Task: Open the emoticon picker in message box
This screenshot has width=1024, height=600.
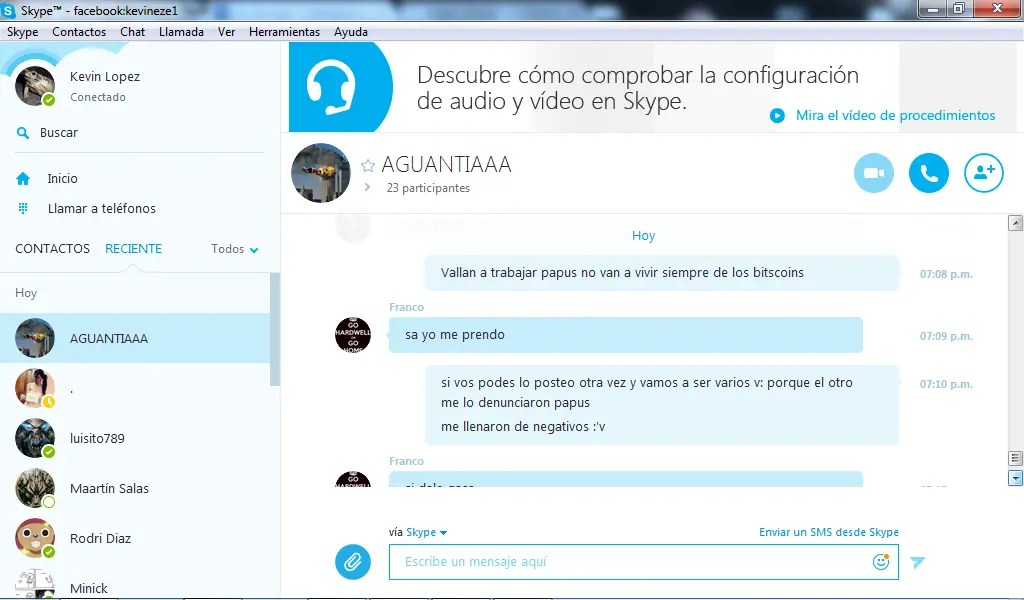Action: tap(880, 561)
